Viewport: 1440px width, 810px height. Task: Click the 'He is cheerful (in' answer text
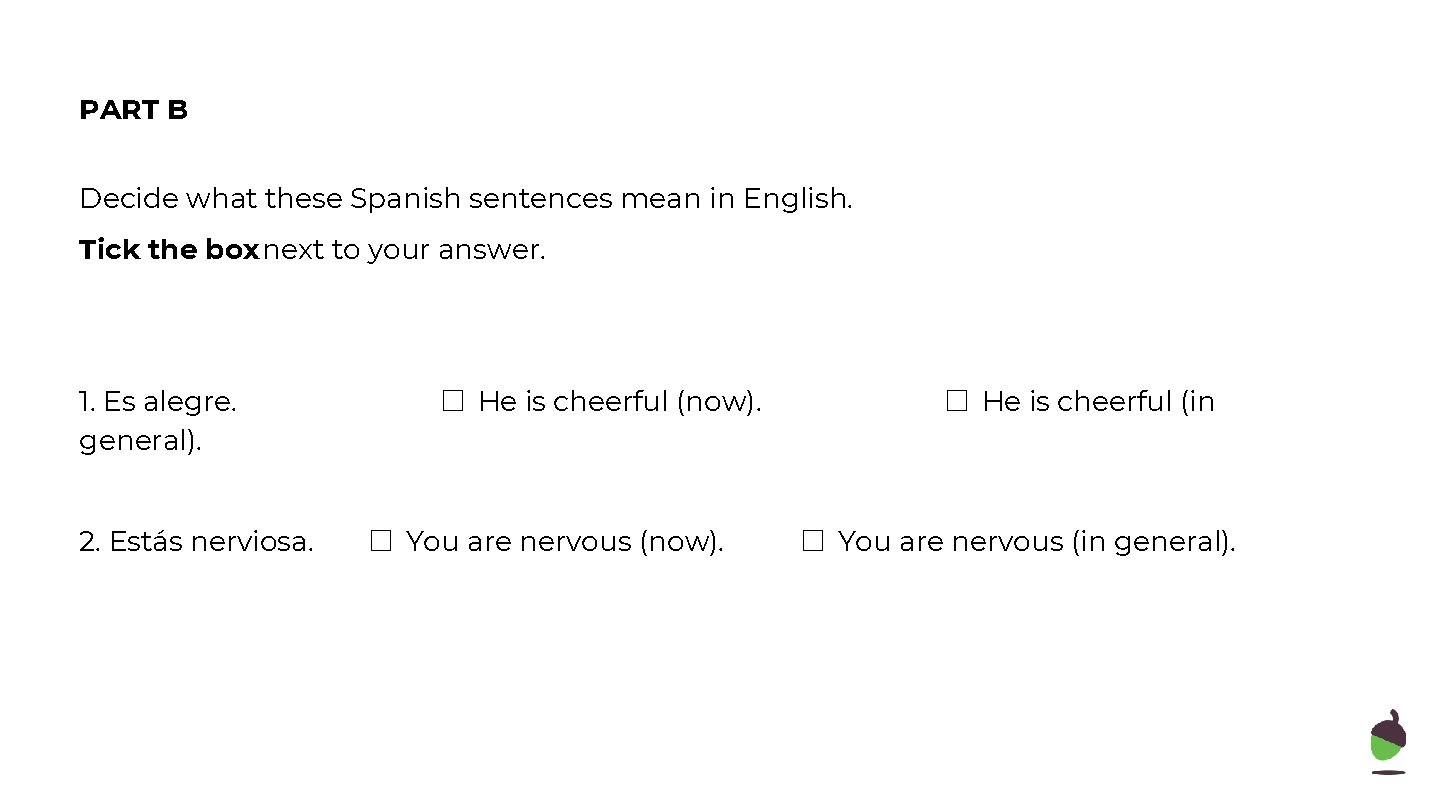[1098, 402]
